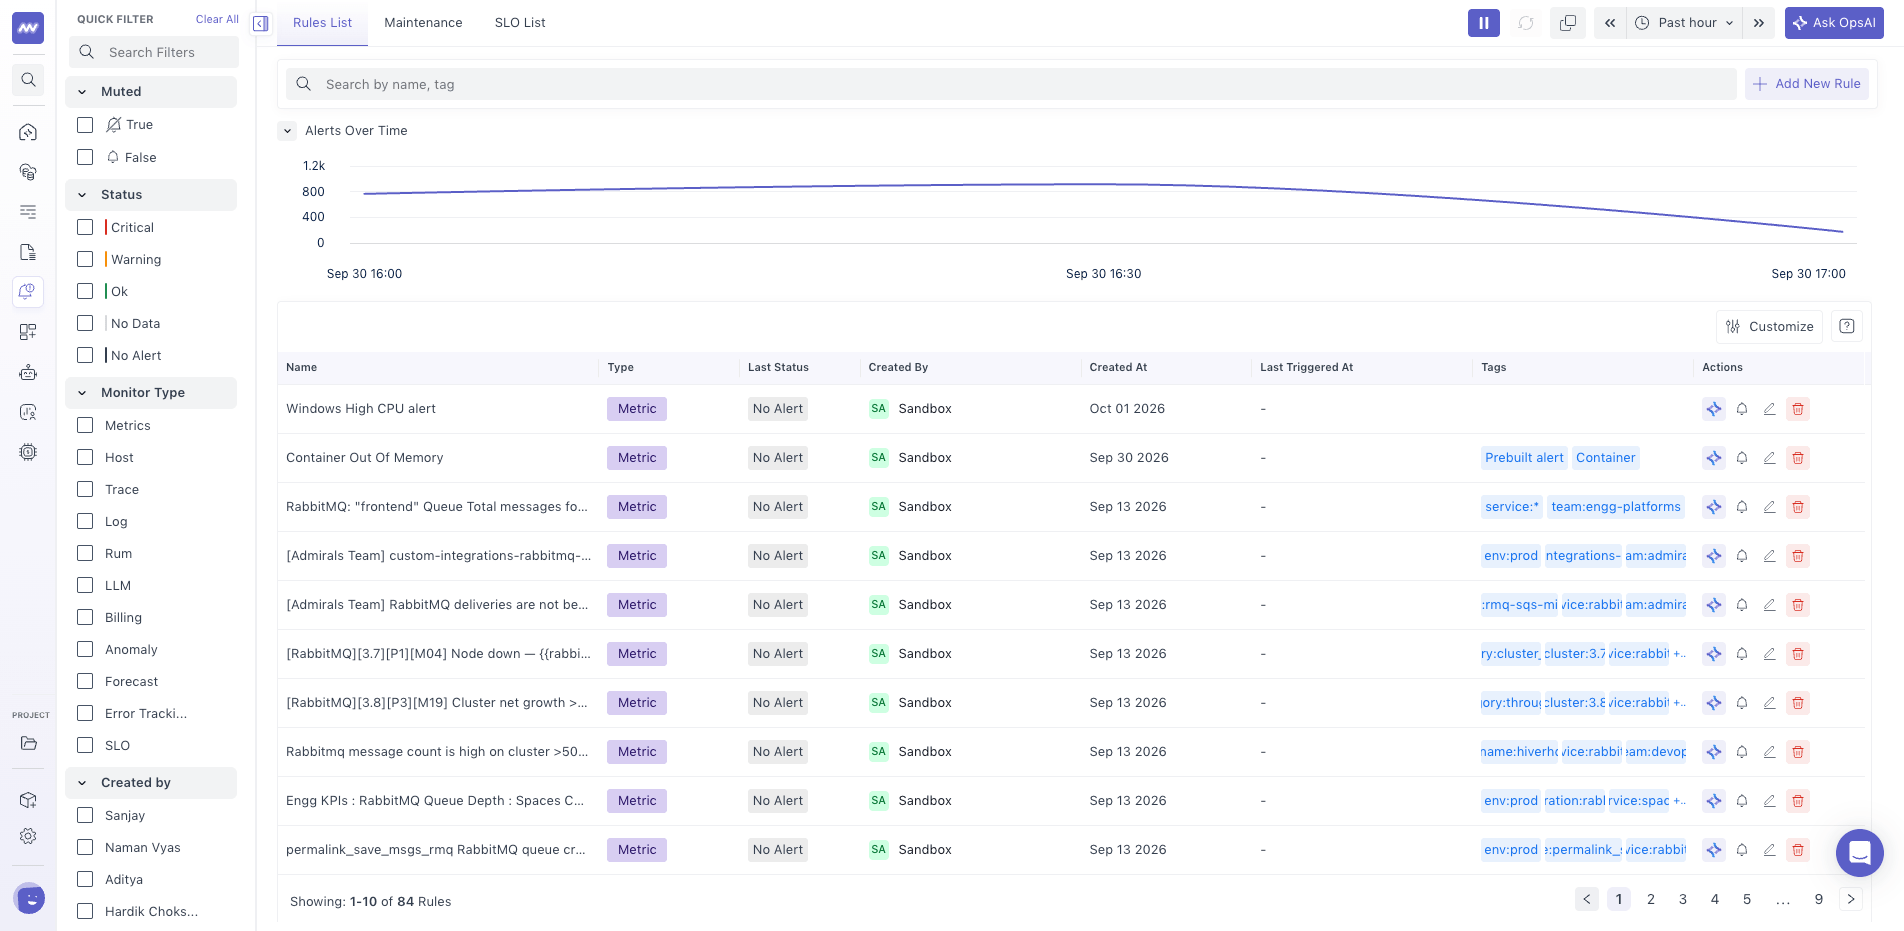This screenshot has height=931, width=1904.
Task: Check the Muted True filter
Action: [x=85, y=125]
